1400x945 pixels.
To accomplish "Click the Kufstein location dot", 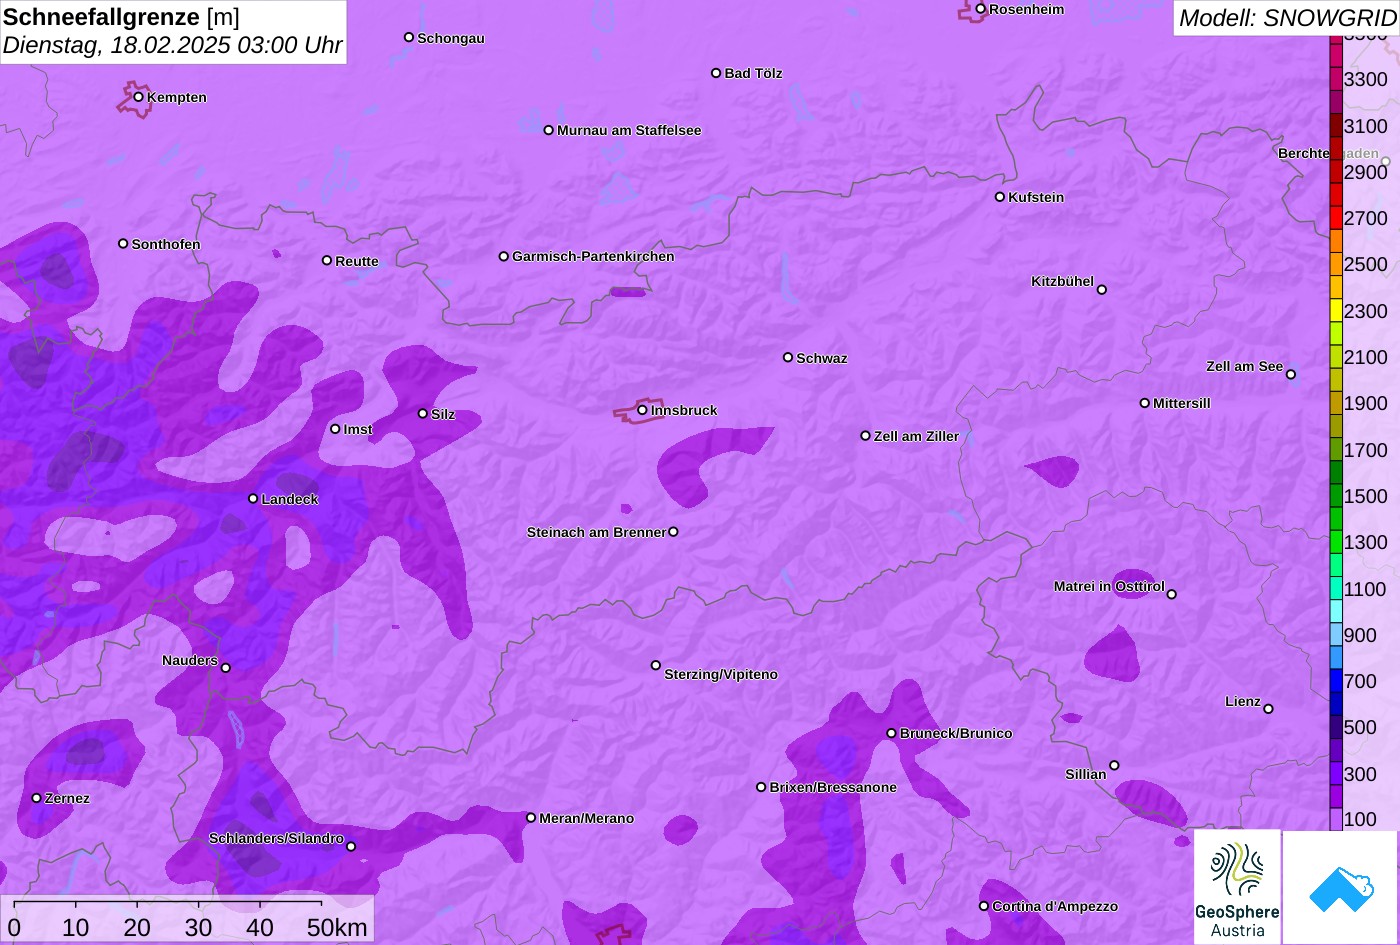I will tap(1000, 197).
